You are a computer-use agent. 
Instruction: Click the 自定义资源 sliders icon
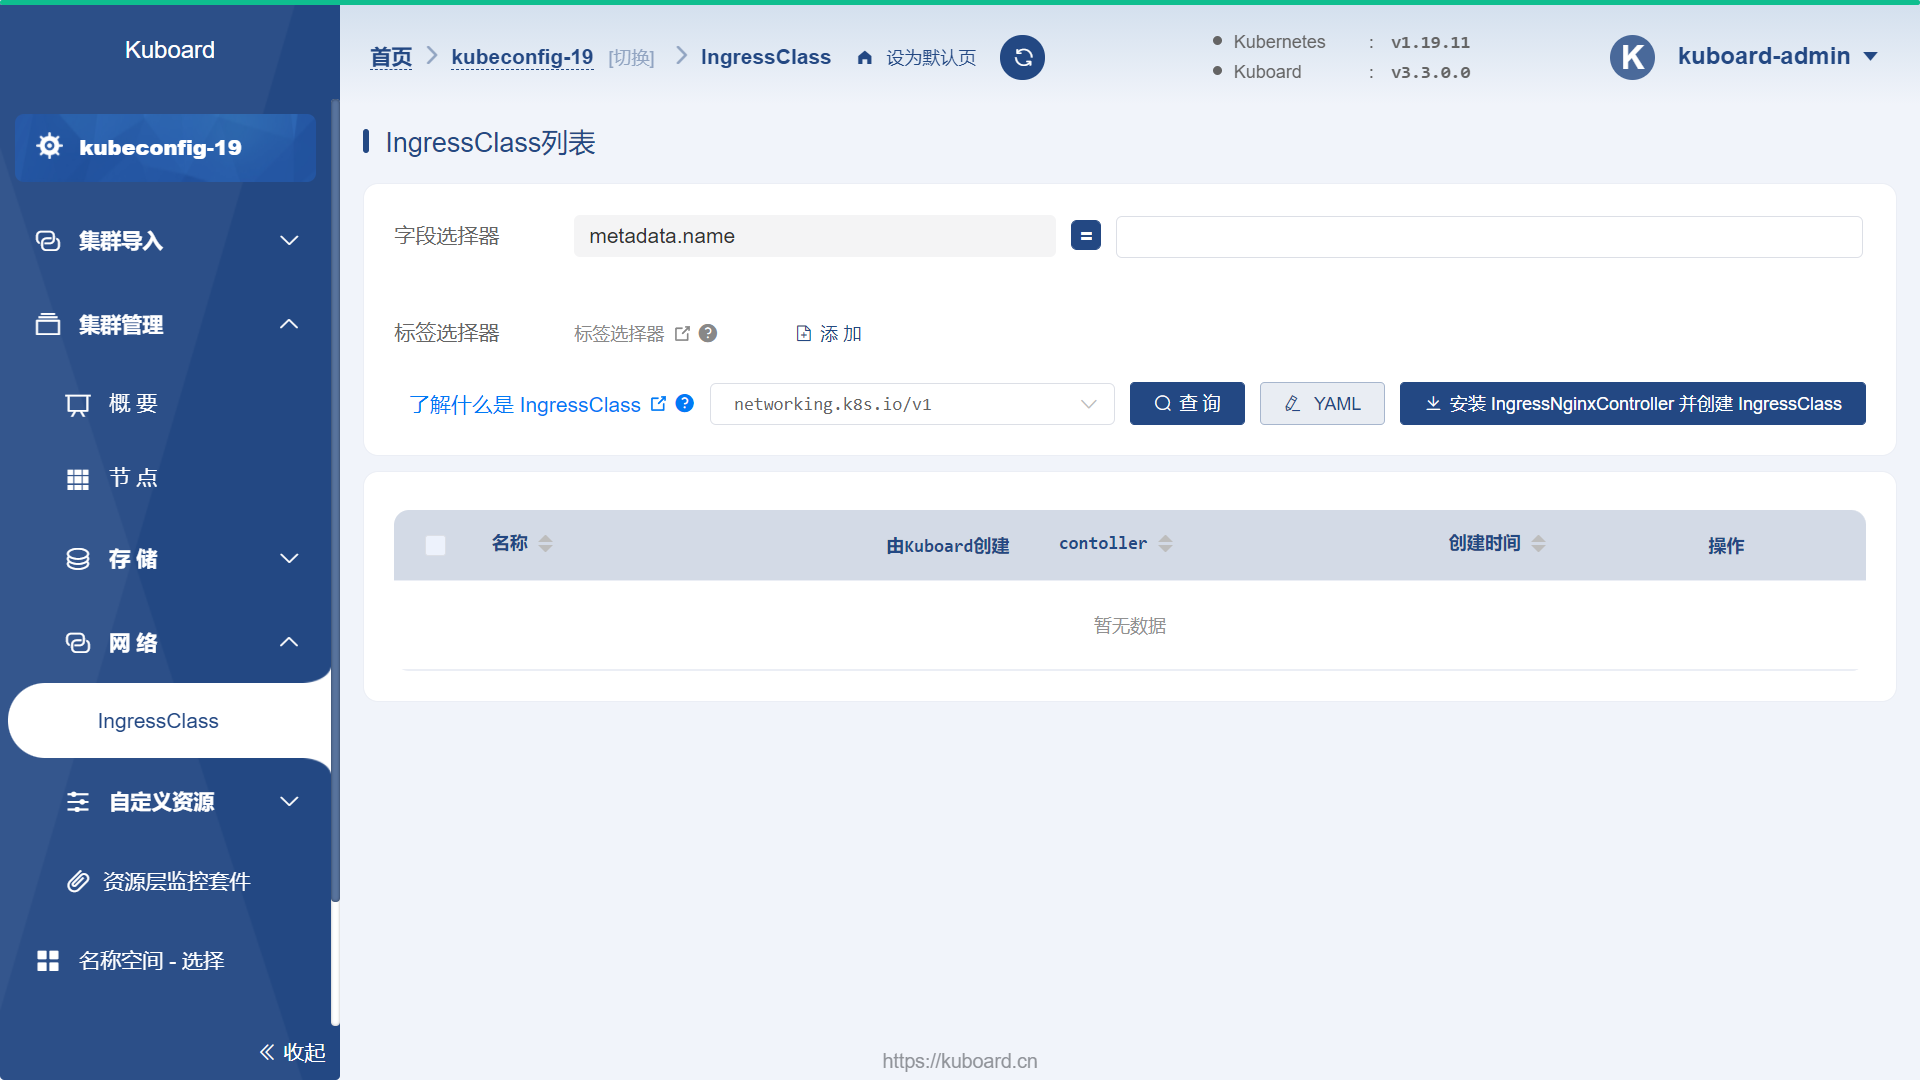tap(78, 802)
